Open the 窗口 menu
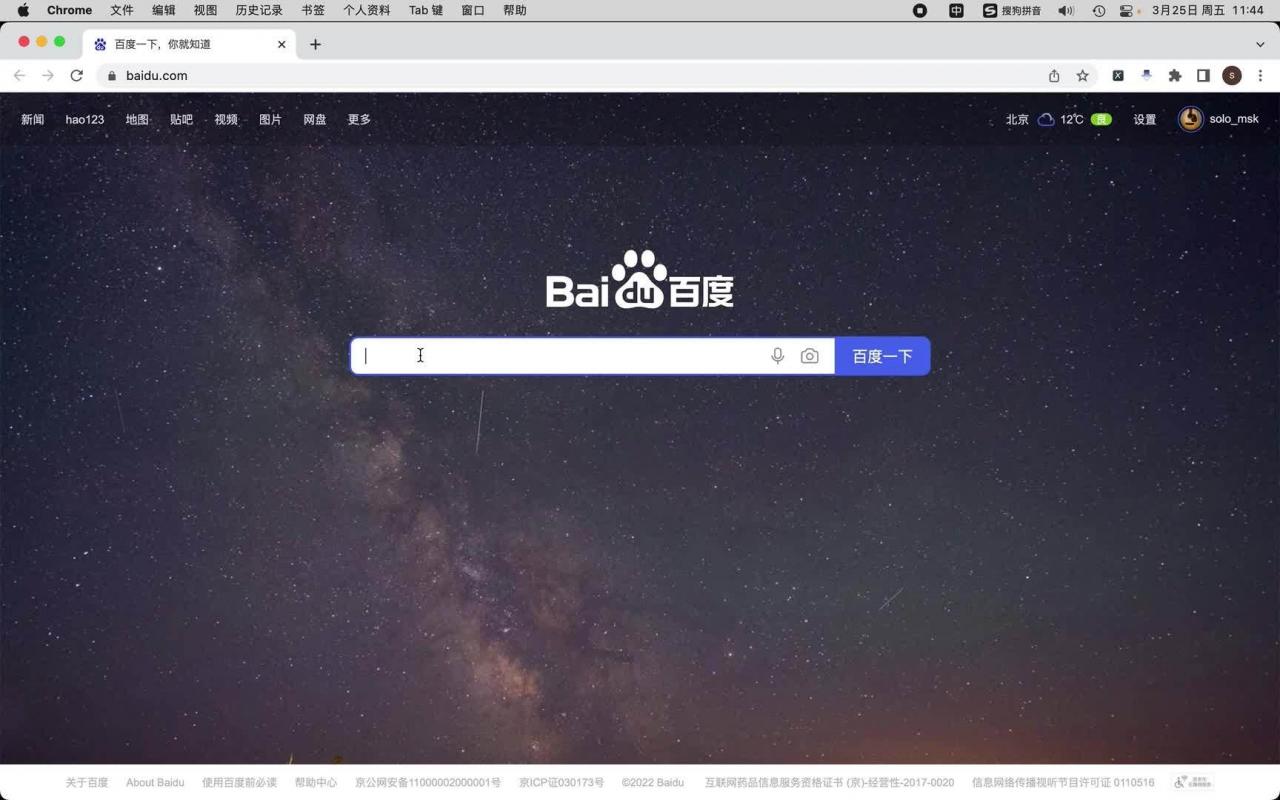The image size is (1280, 800). click(473, 10)
